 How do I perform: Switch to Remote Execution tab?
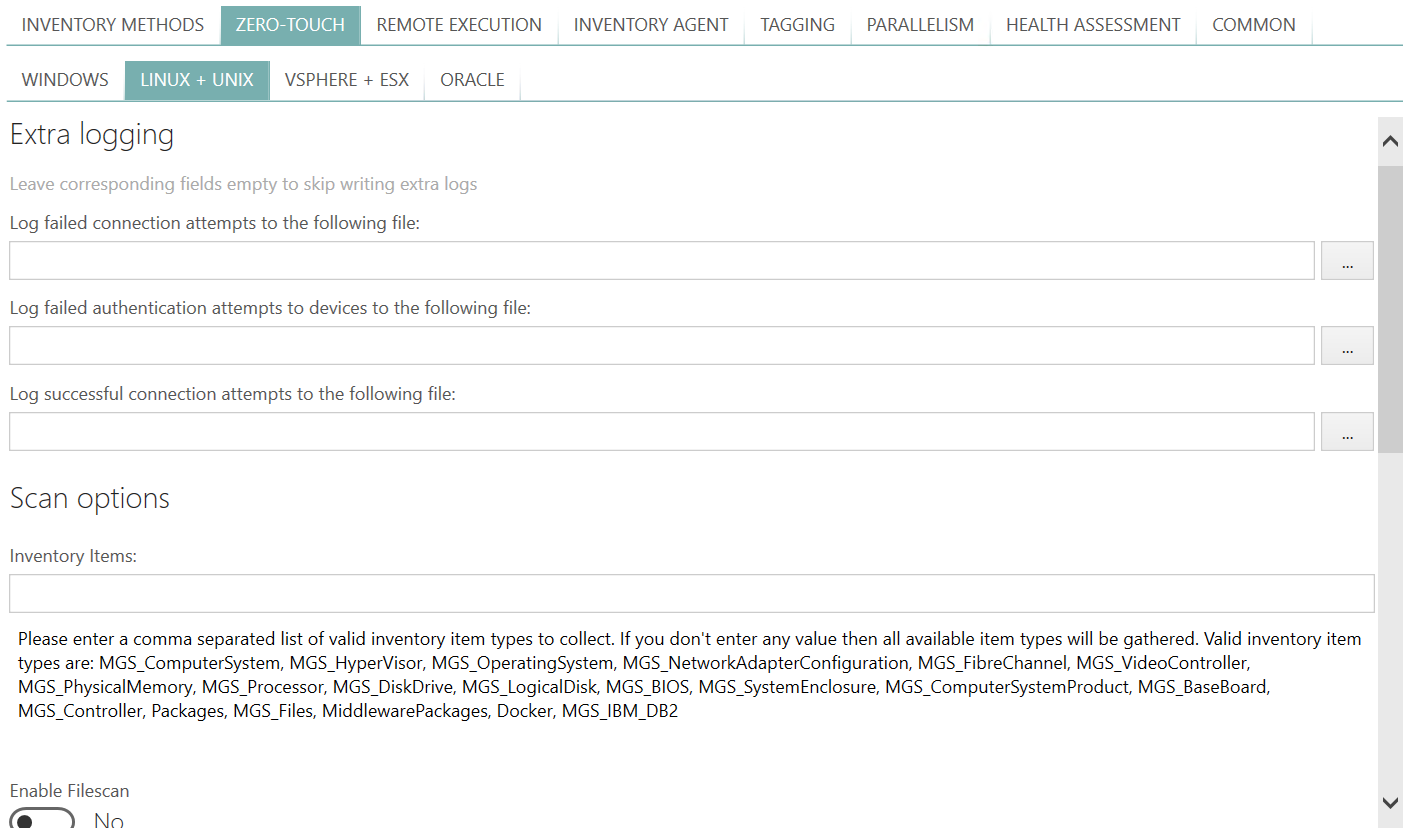459,25
